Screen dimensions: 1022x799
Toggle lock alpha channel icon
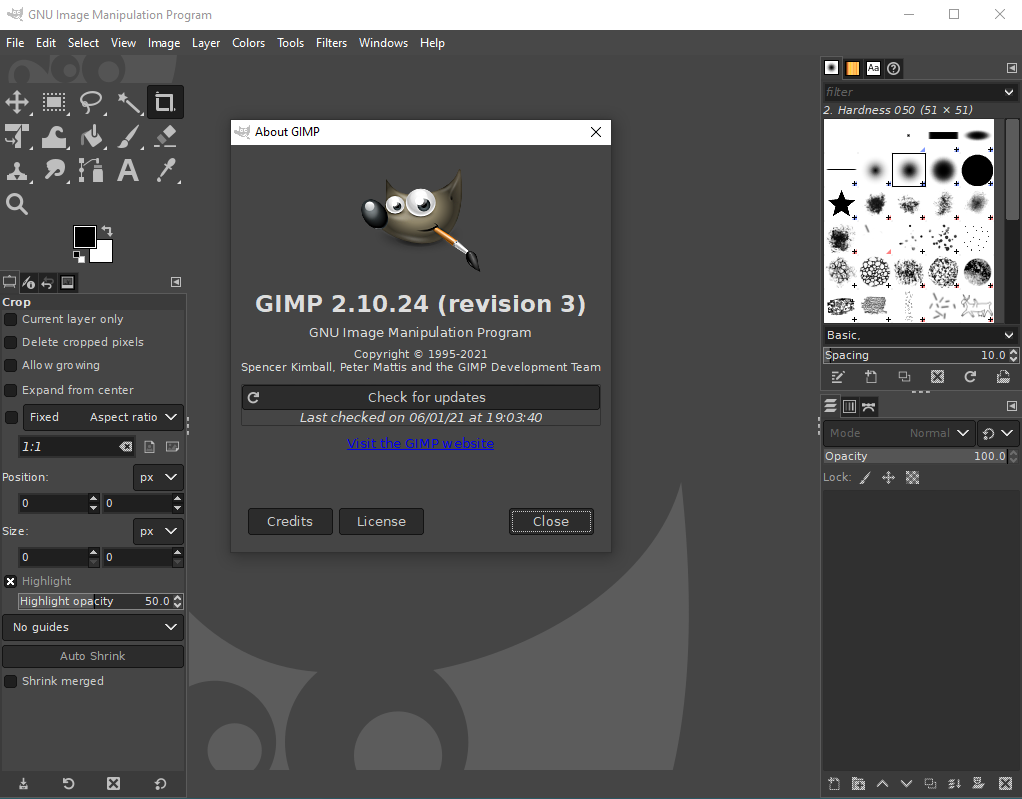click(x=912, y=478)
